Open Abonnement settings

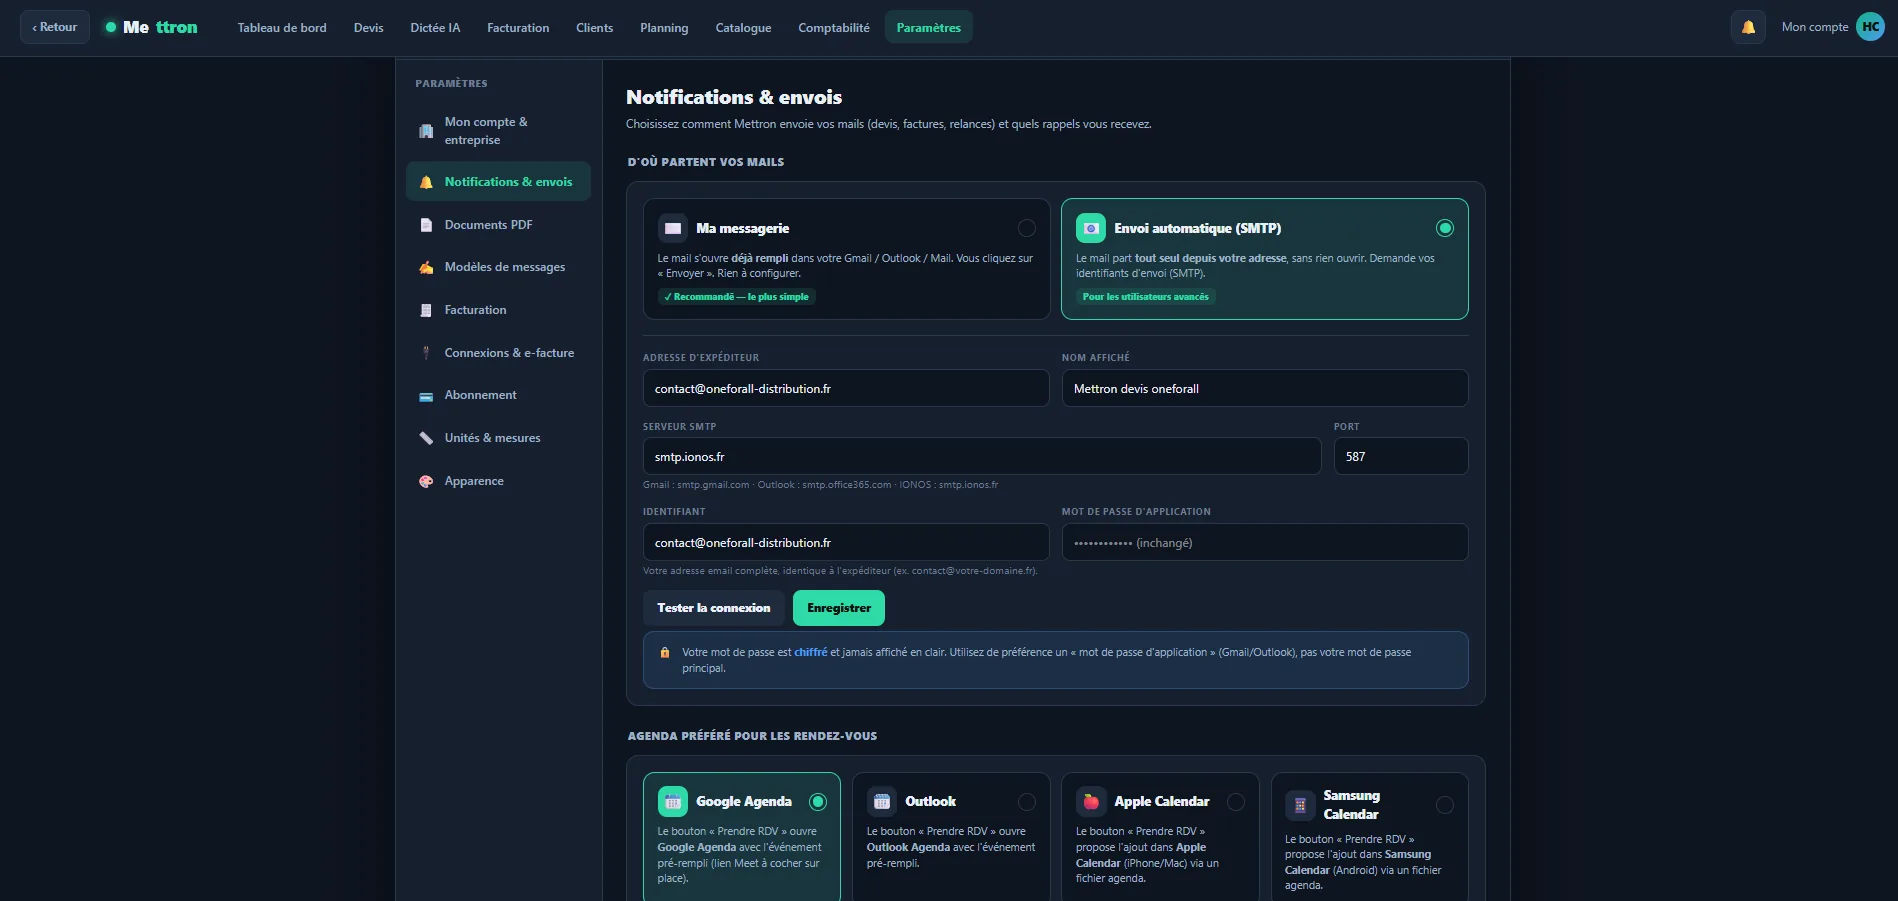pos(498,395)
